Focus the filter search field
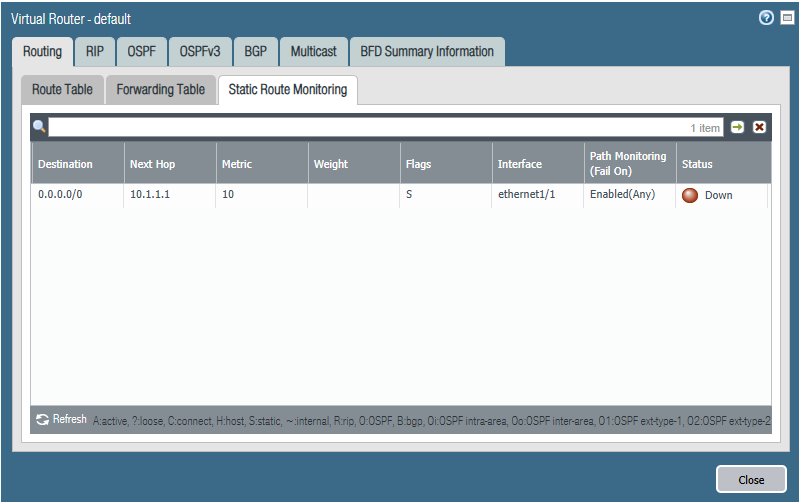 click(386, 127)
